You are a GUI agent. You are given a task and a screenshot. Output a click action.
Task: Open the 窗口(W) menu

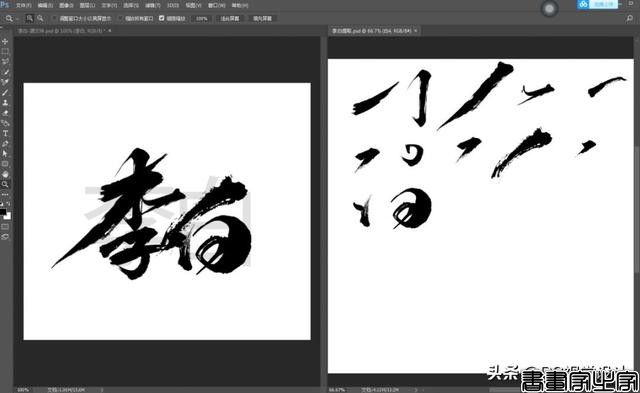coord(216,5)
